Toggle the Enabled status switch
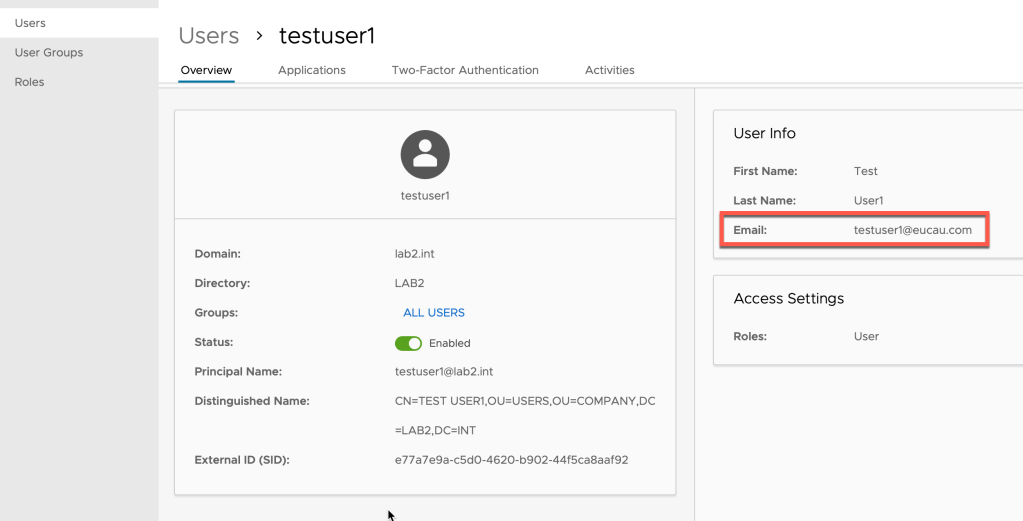This screenshot has width=1023, height=521. [409, 343]
